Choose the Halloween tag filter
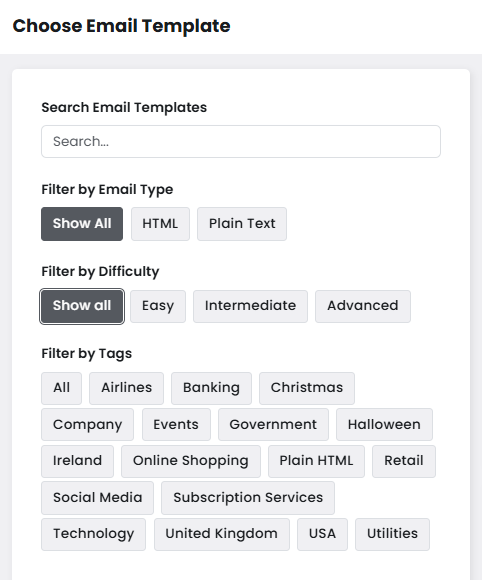Screen dimensions: 482x580 (x=384, y=425)
